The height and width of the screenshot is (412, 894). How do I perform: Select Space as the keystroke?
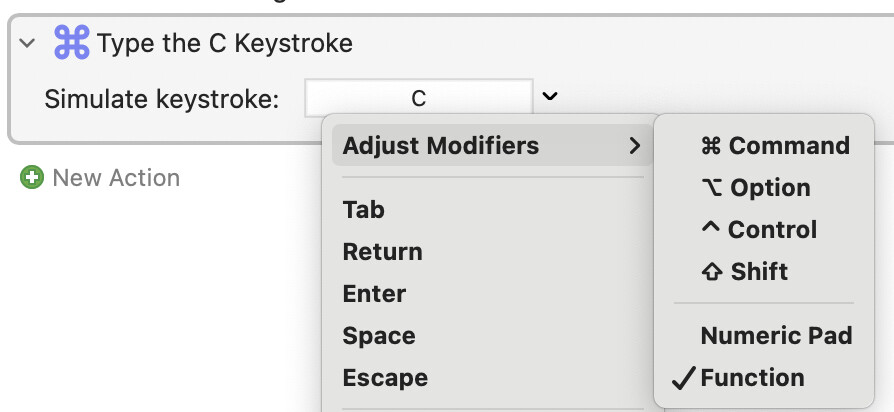pos(379,336)
